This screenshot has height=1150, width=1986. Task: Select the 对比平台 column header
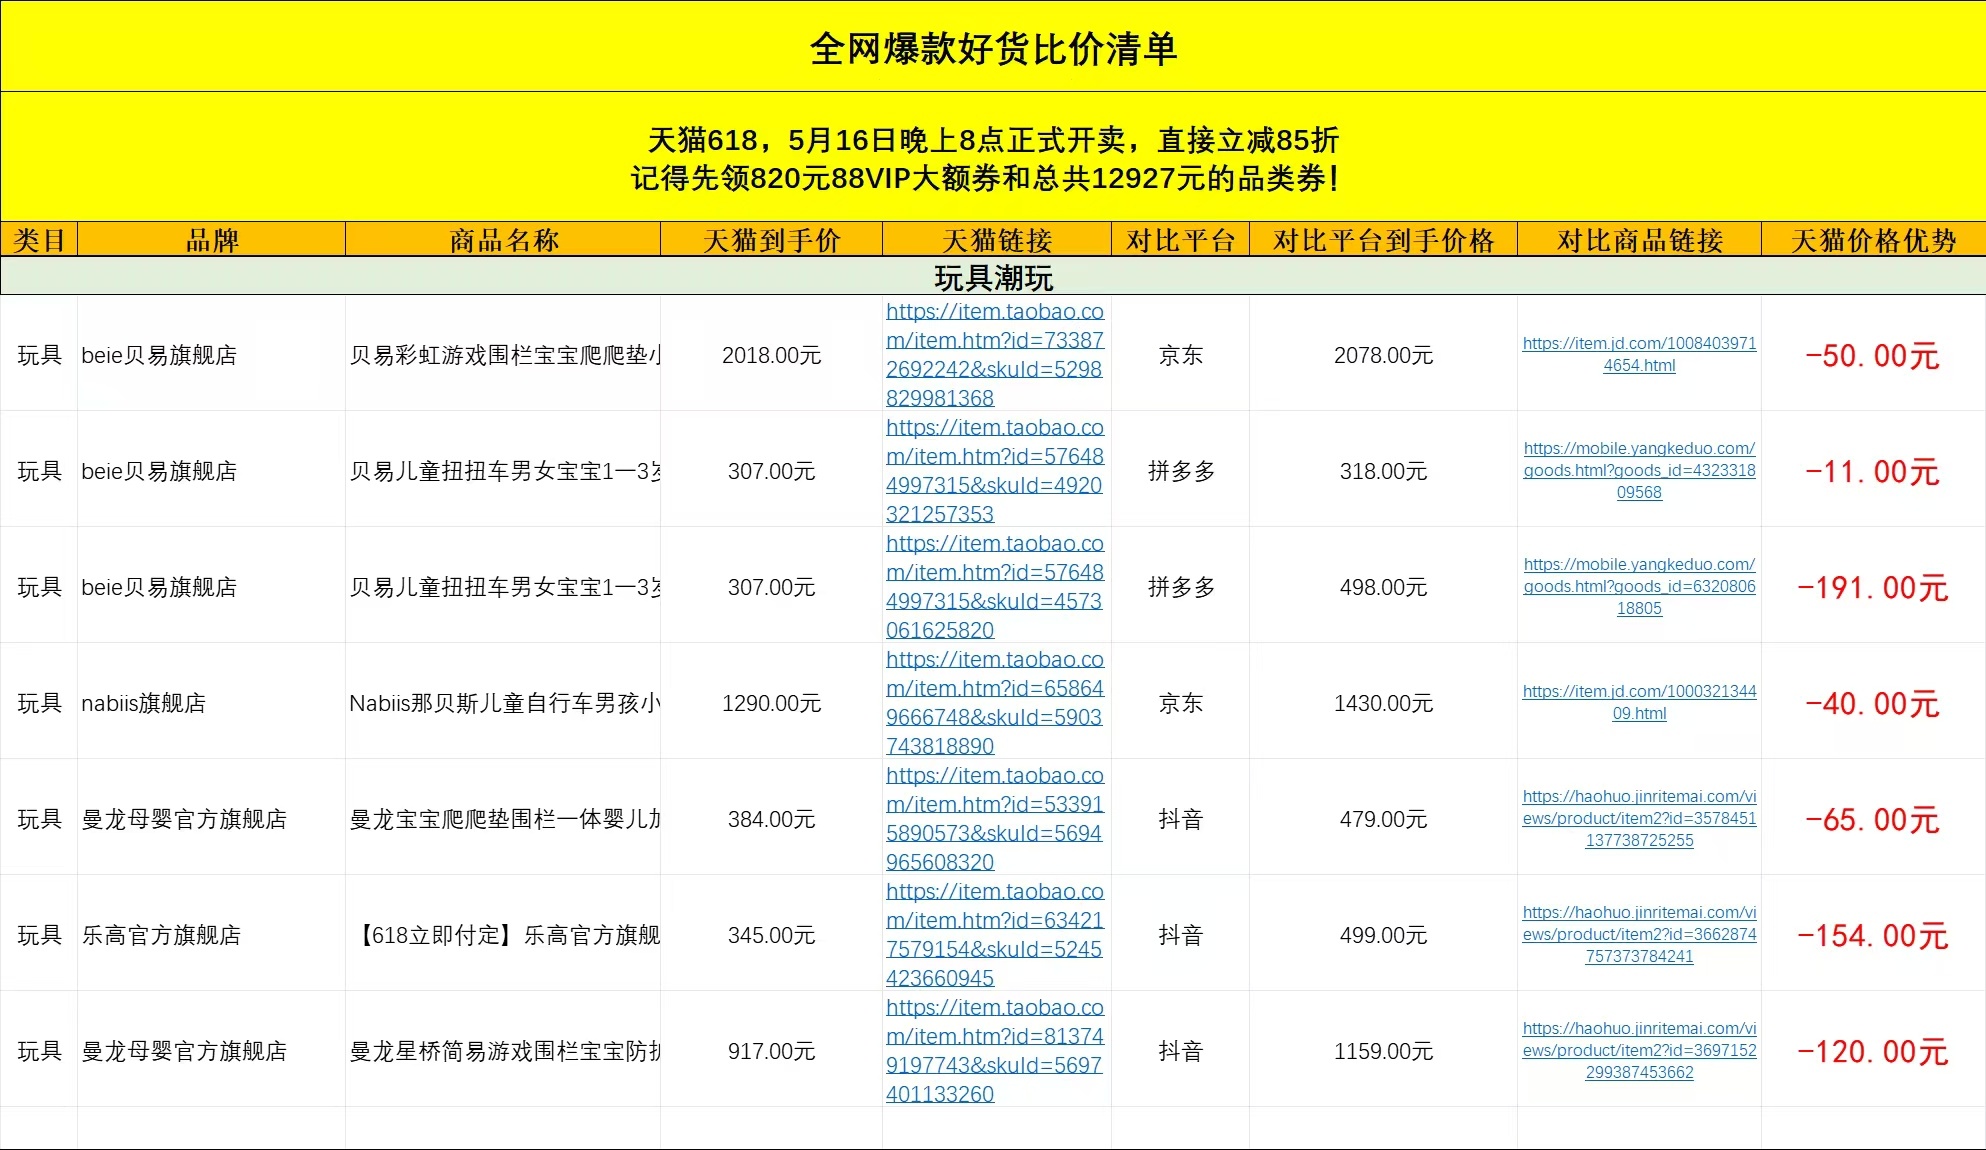tap(1181, 240)
